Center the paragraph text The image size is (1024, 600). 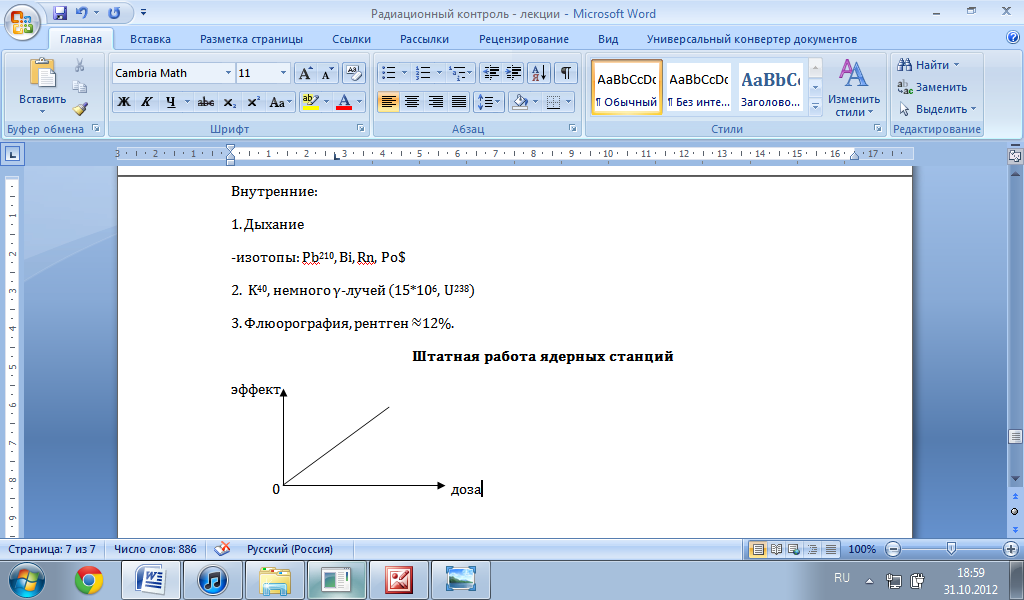pyautogui.click(x=412, y=102)
